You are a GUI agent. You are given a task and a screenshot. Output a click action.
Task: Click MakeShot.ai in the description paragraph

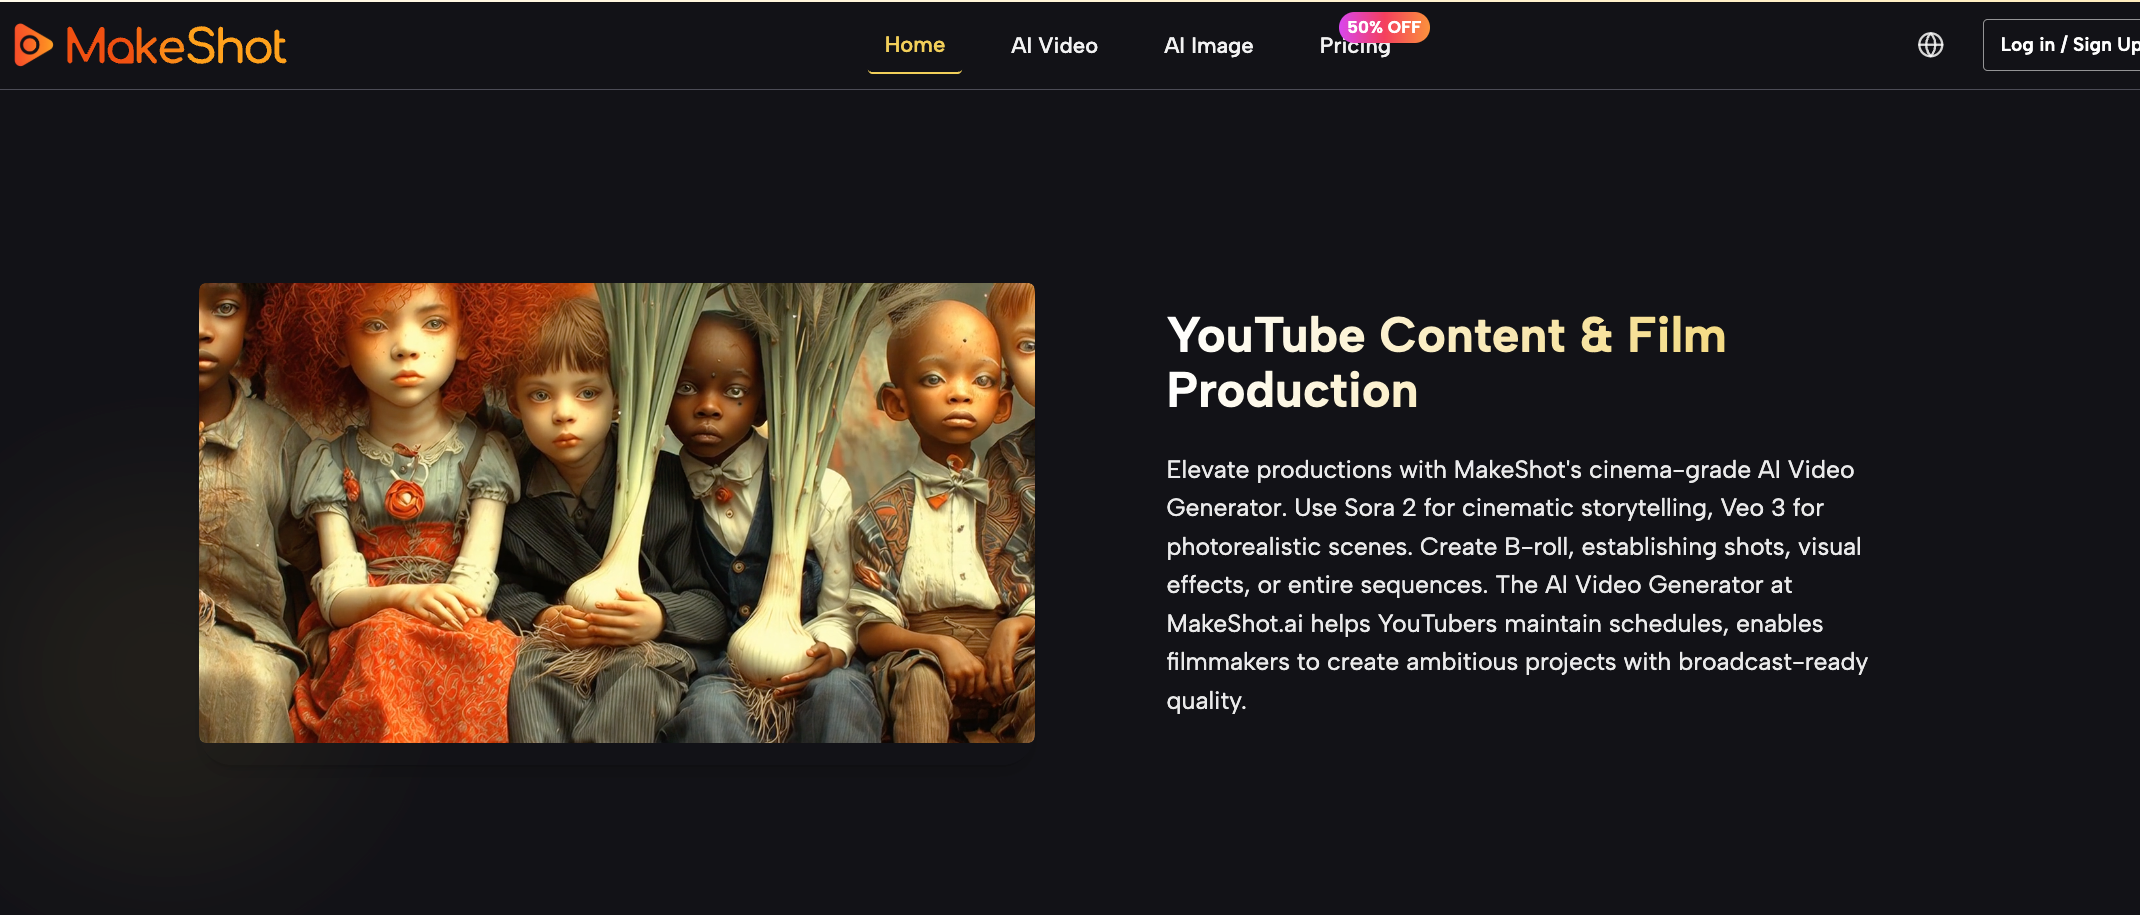1234,624
